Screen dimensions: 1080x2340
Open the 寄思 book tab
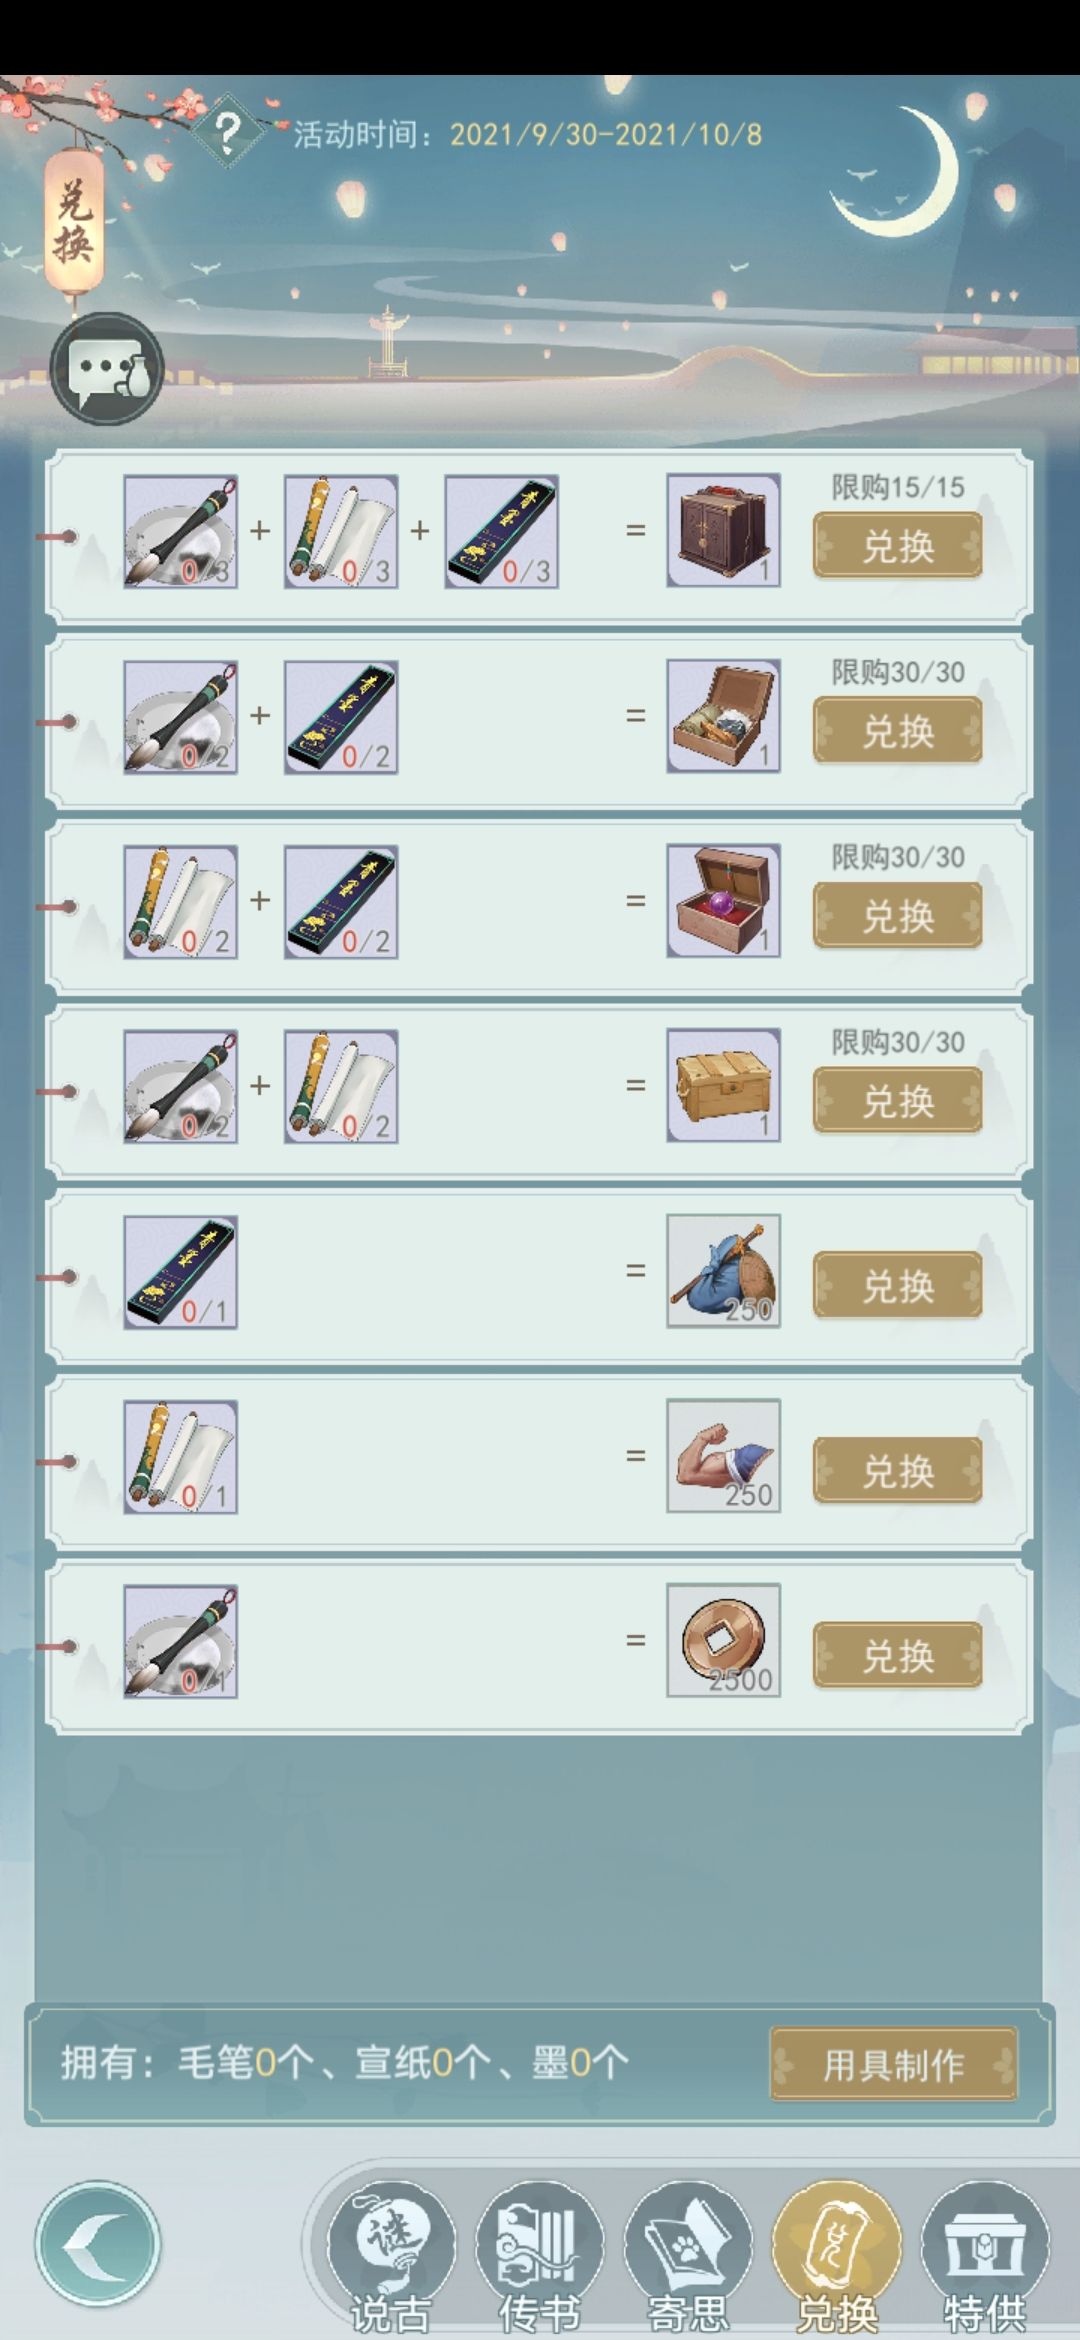coord(688,2255)
